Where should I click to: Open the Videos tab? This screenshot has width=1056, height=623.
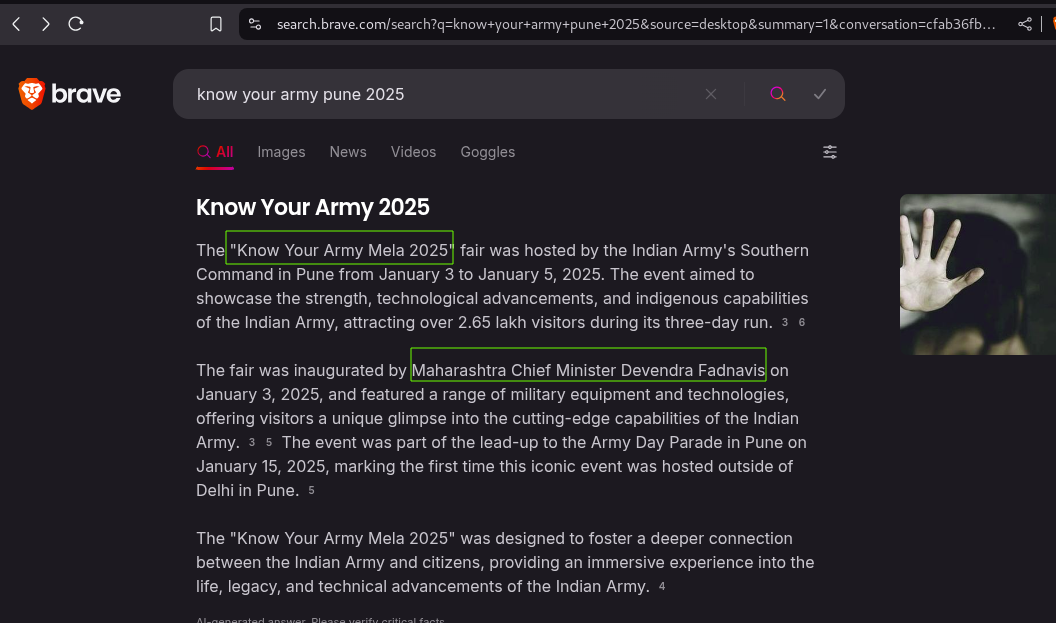(x=413, y=152)
